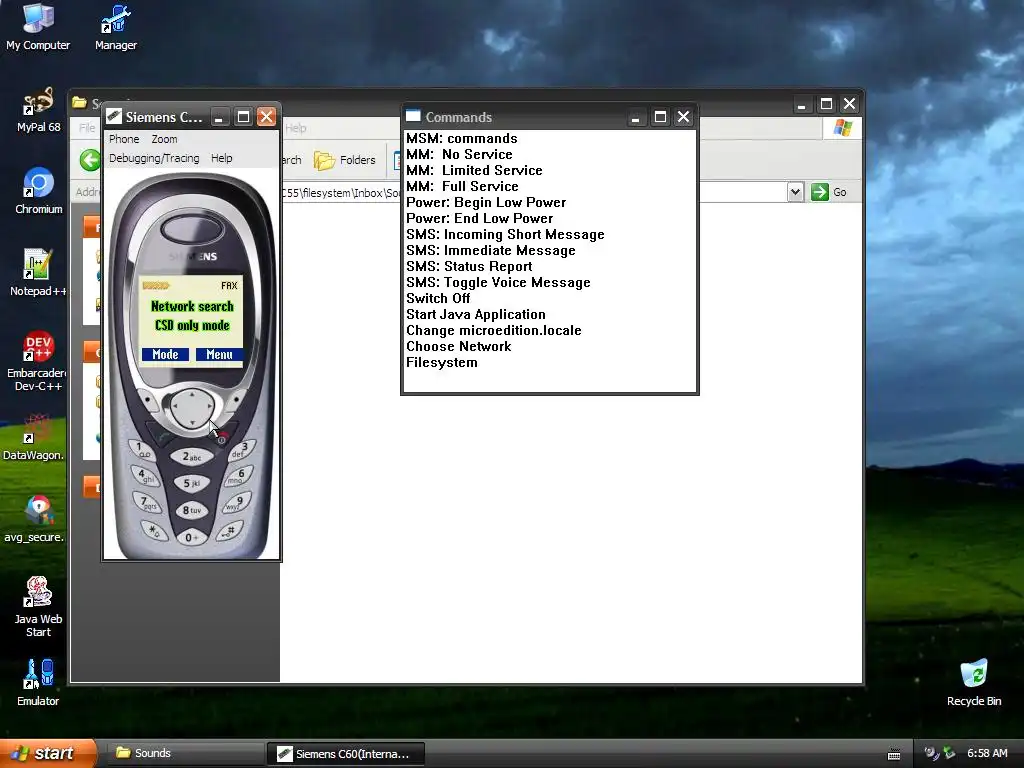The image size is (1024, 768).
Task: Tap the 7 pqrs key on keypad
Action: (149, 503)
